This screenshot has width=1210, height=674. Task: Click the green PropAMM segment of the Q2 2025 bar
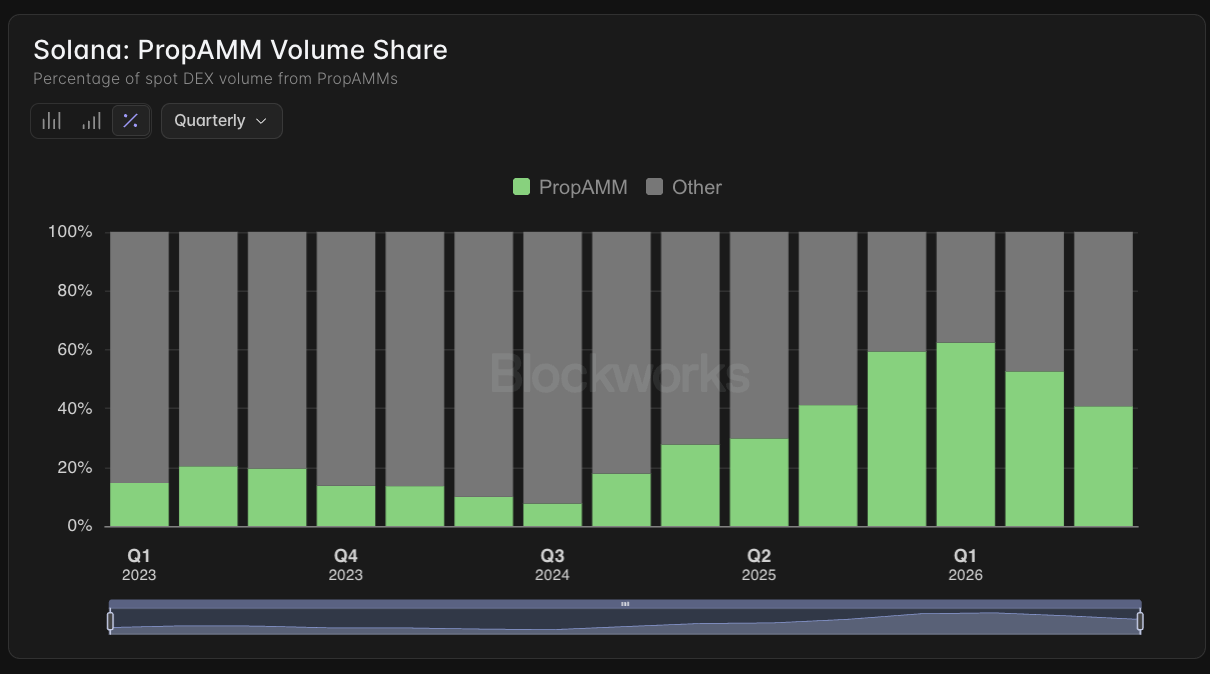click(759, 482)
